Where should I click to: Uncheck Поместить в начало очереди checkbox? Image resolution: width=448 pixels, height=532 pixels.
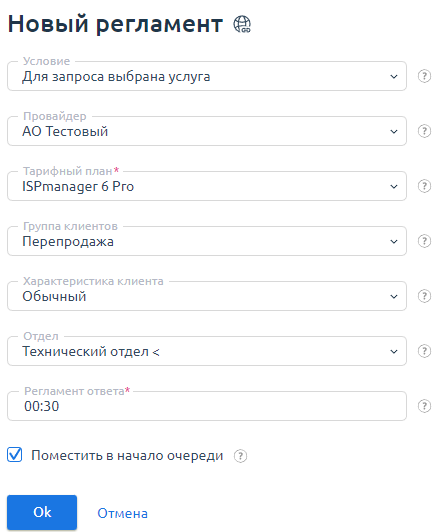pyautogui.click(x=15, y=455)
